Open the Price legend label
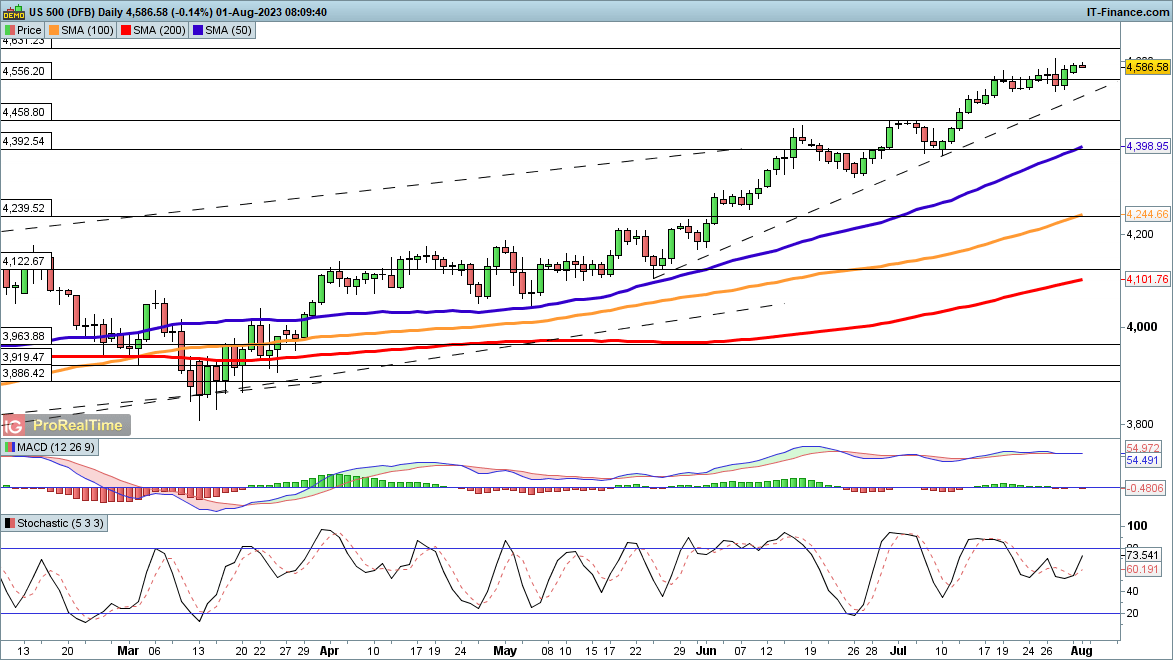The height and width of the screenshot is (660, 1173). 29,31
